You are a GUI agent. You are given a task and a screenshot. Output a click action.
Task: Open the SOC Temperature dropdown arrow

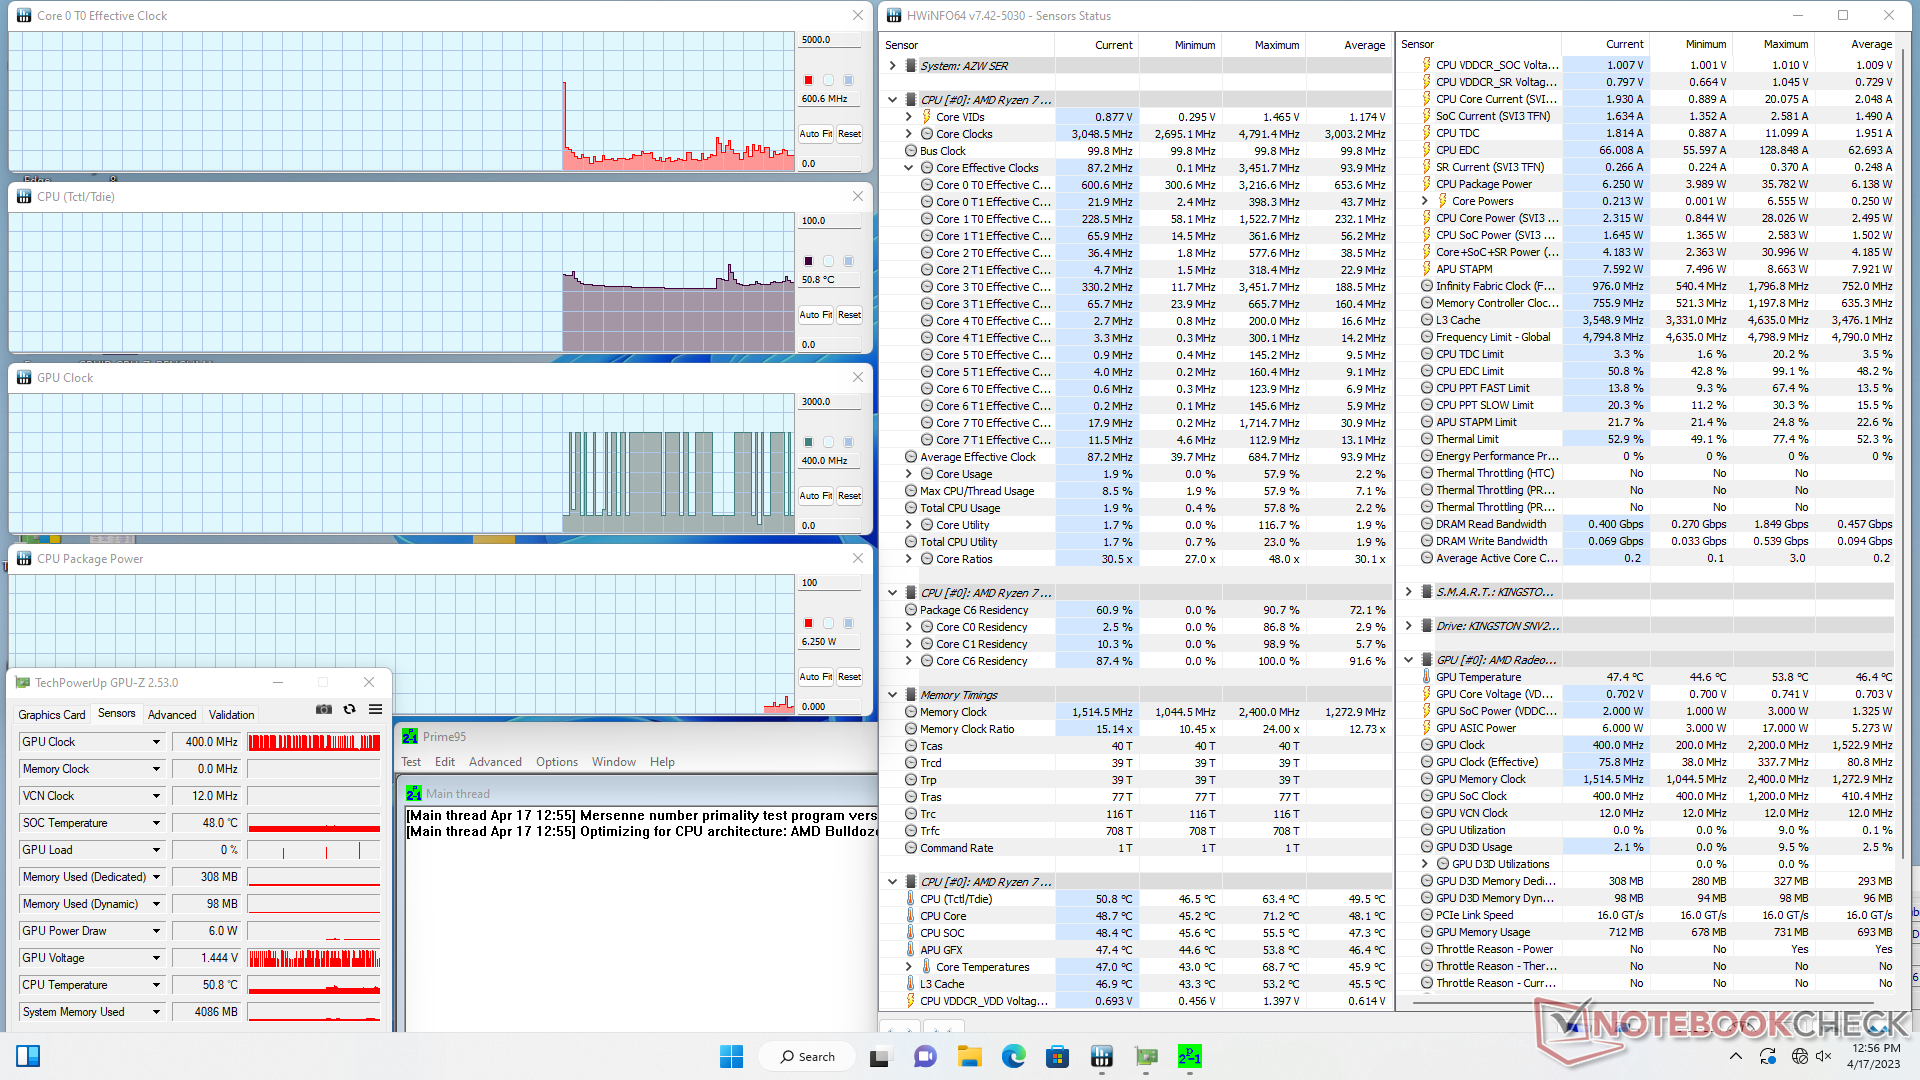(156, 823)
